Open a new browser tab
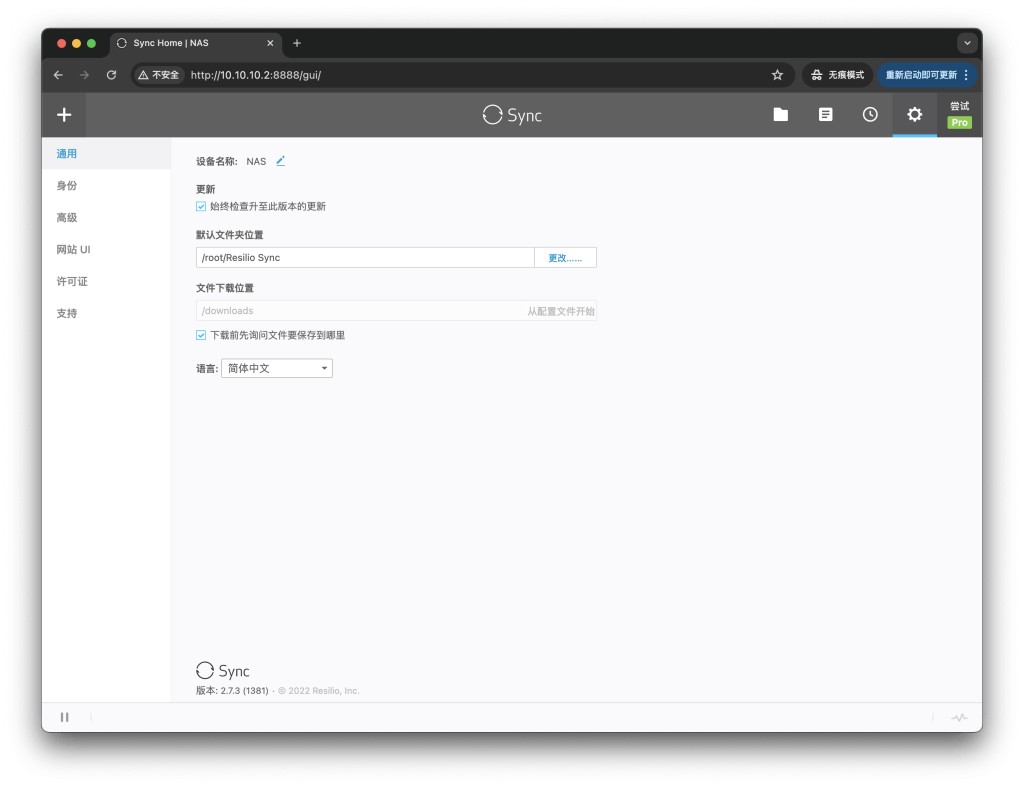1024x787 pixels. (297, 43)
